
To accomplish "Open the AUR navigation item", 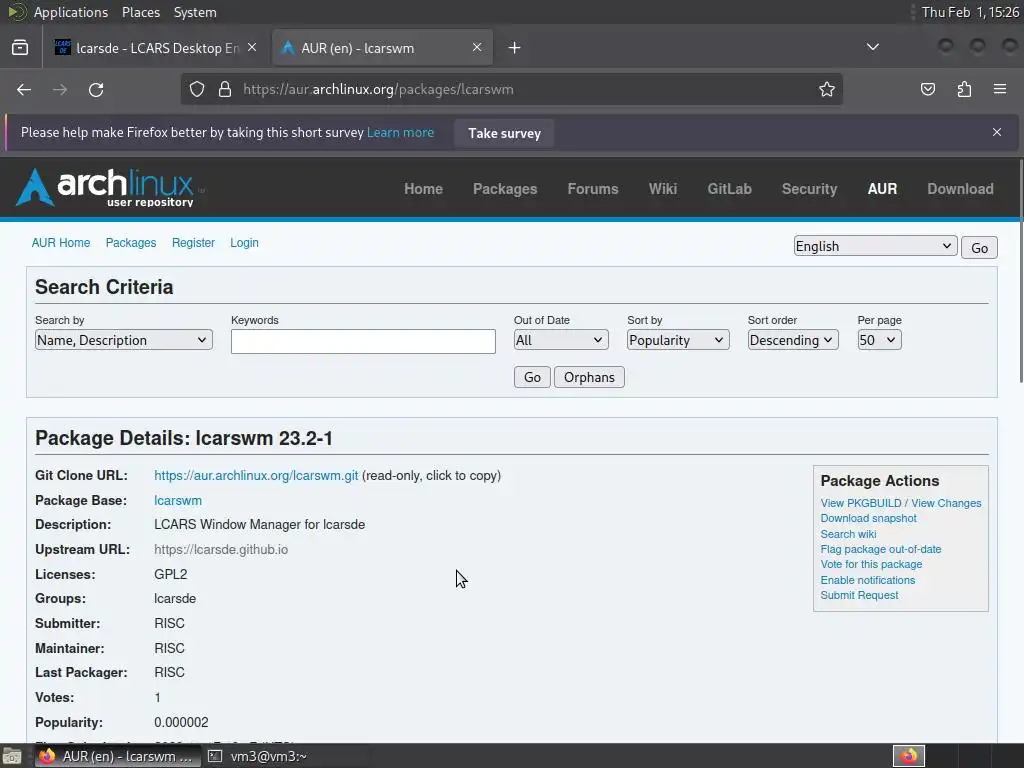I will tap(882, 189).
